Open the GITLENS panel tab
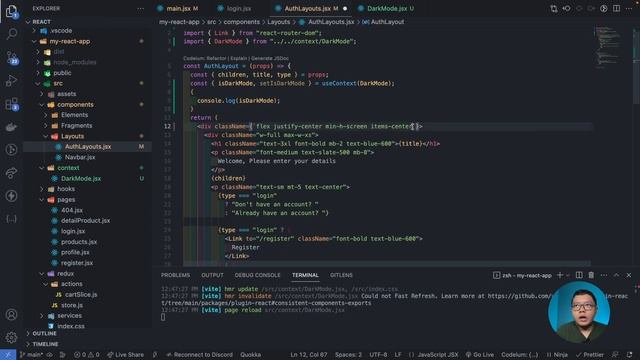Screen dimensions: 640x360 click(341, 275)
